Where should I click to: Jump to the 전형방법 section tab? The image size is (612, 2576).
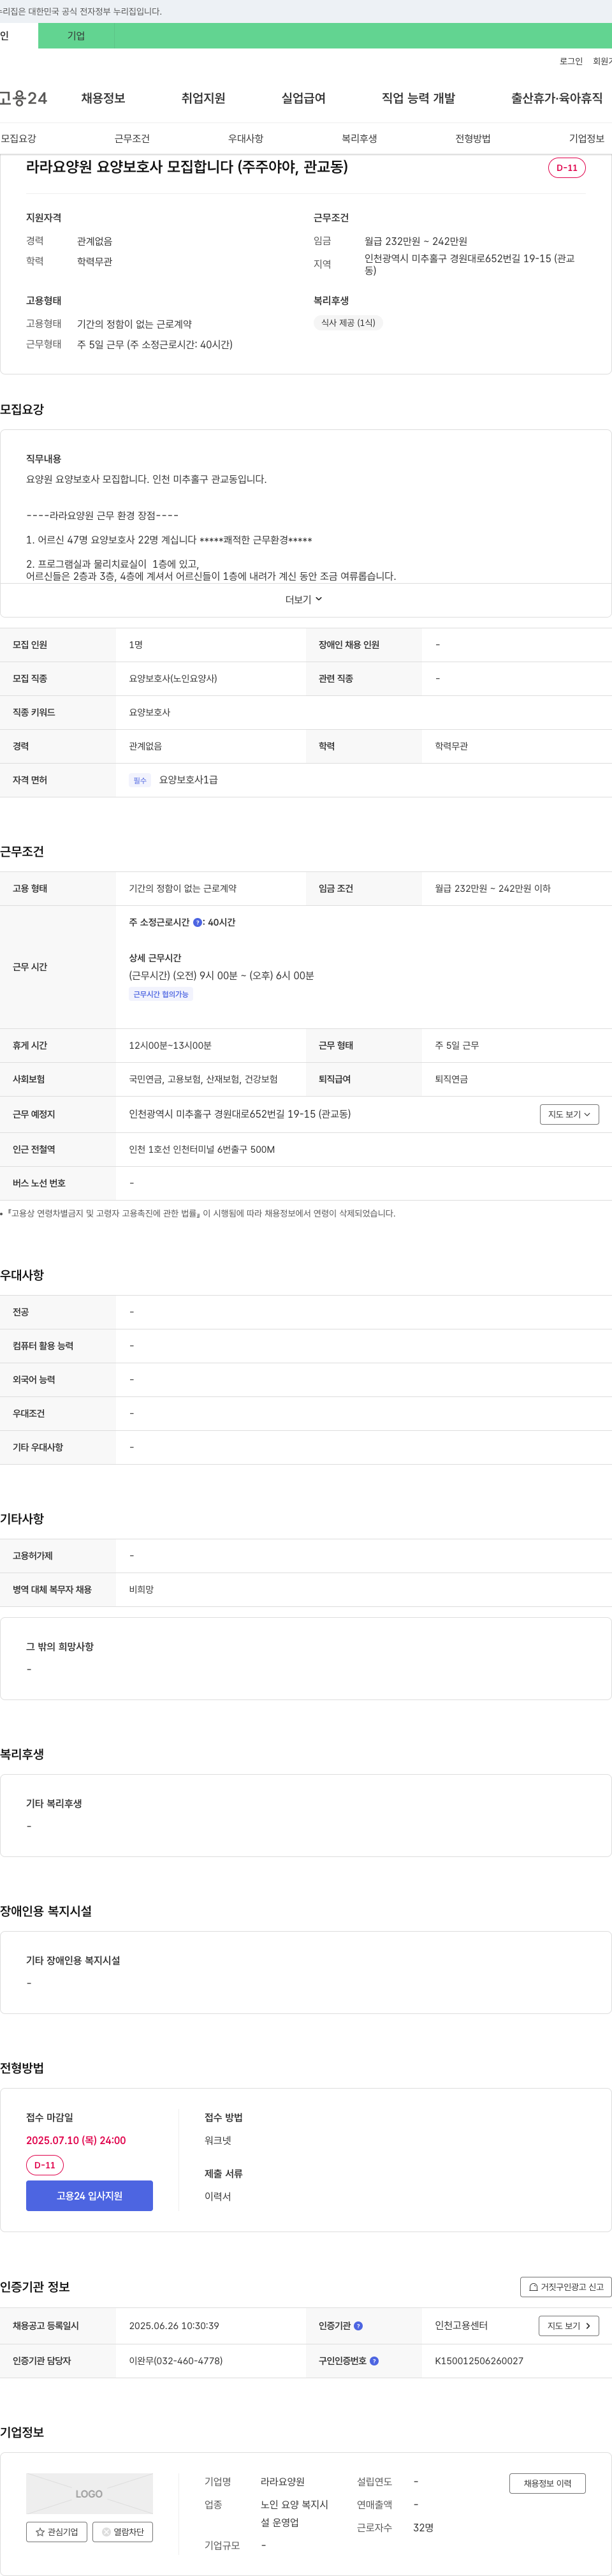pos(473,139)
